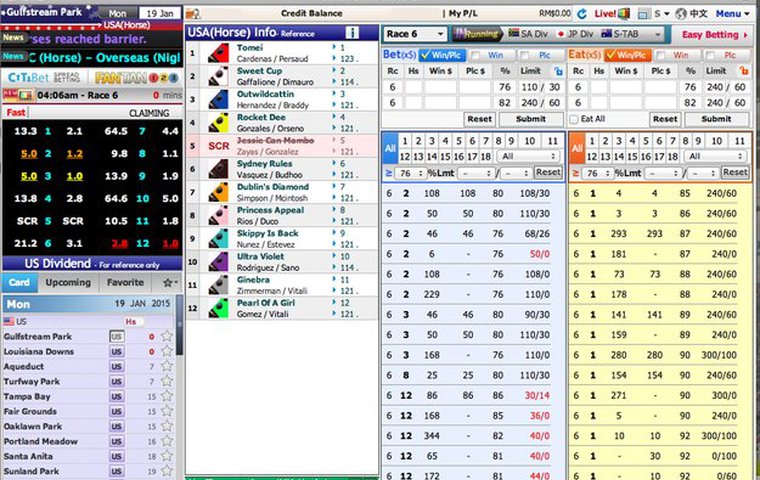
Task: Click Dublin's Diamond jockey silk icon
Action: (x=219, y=192)
